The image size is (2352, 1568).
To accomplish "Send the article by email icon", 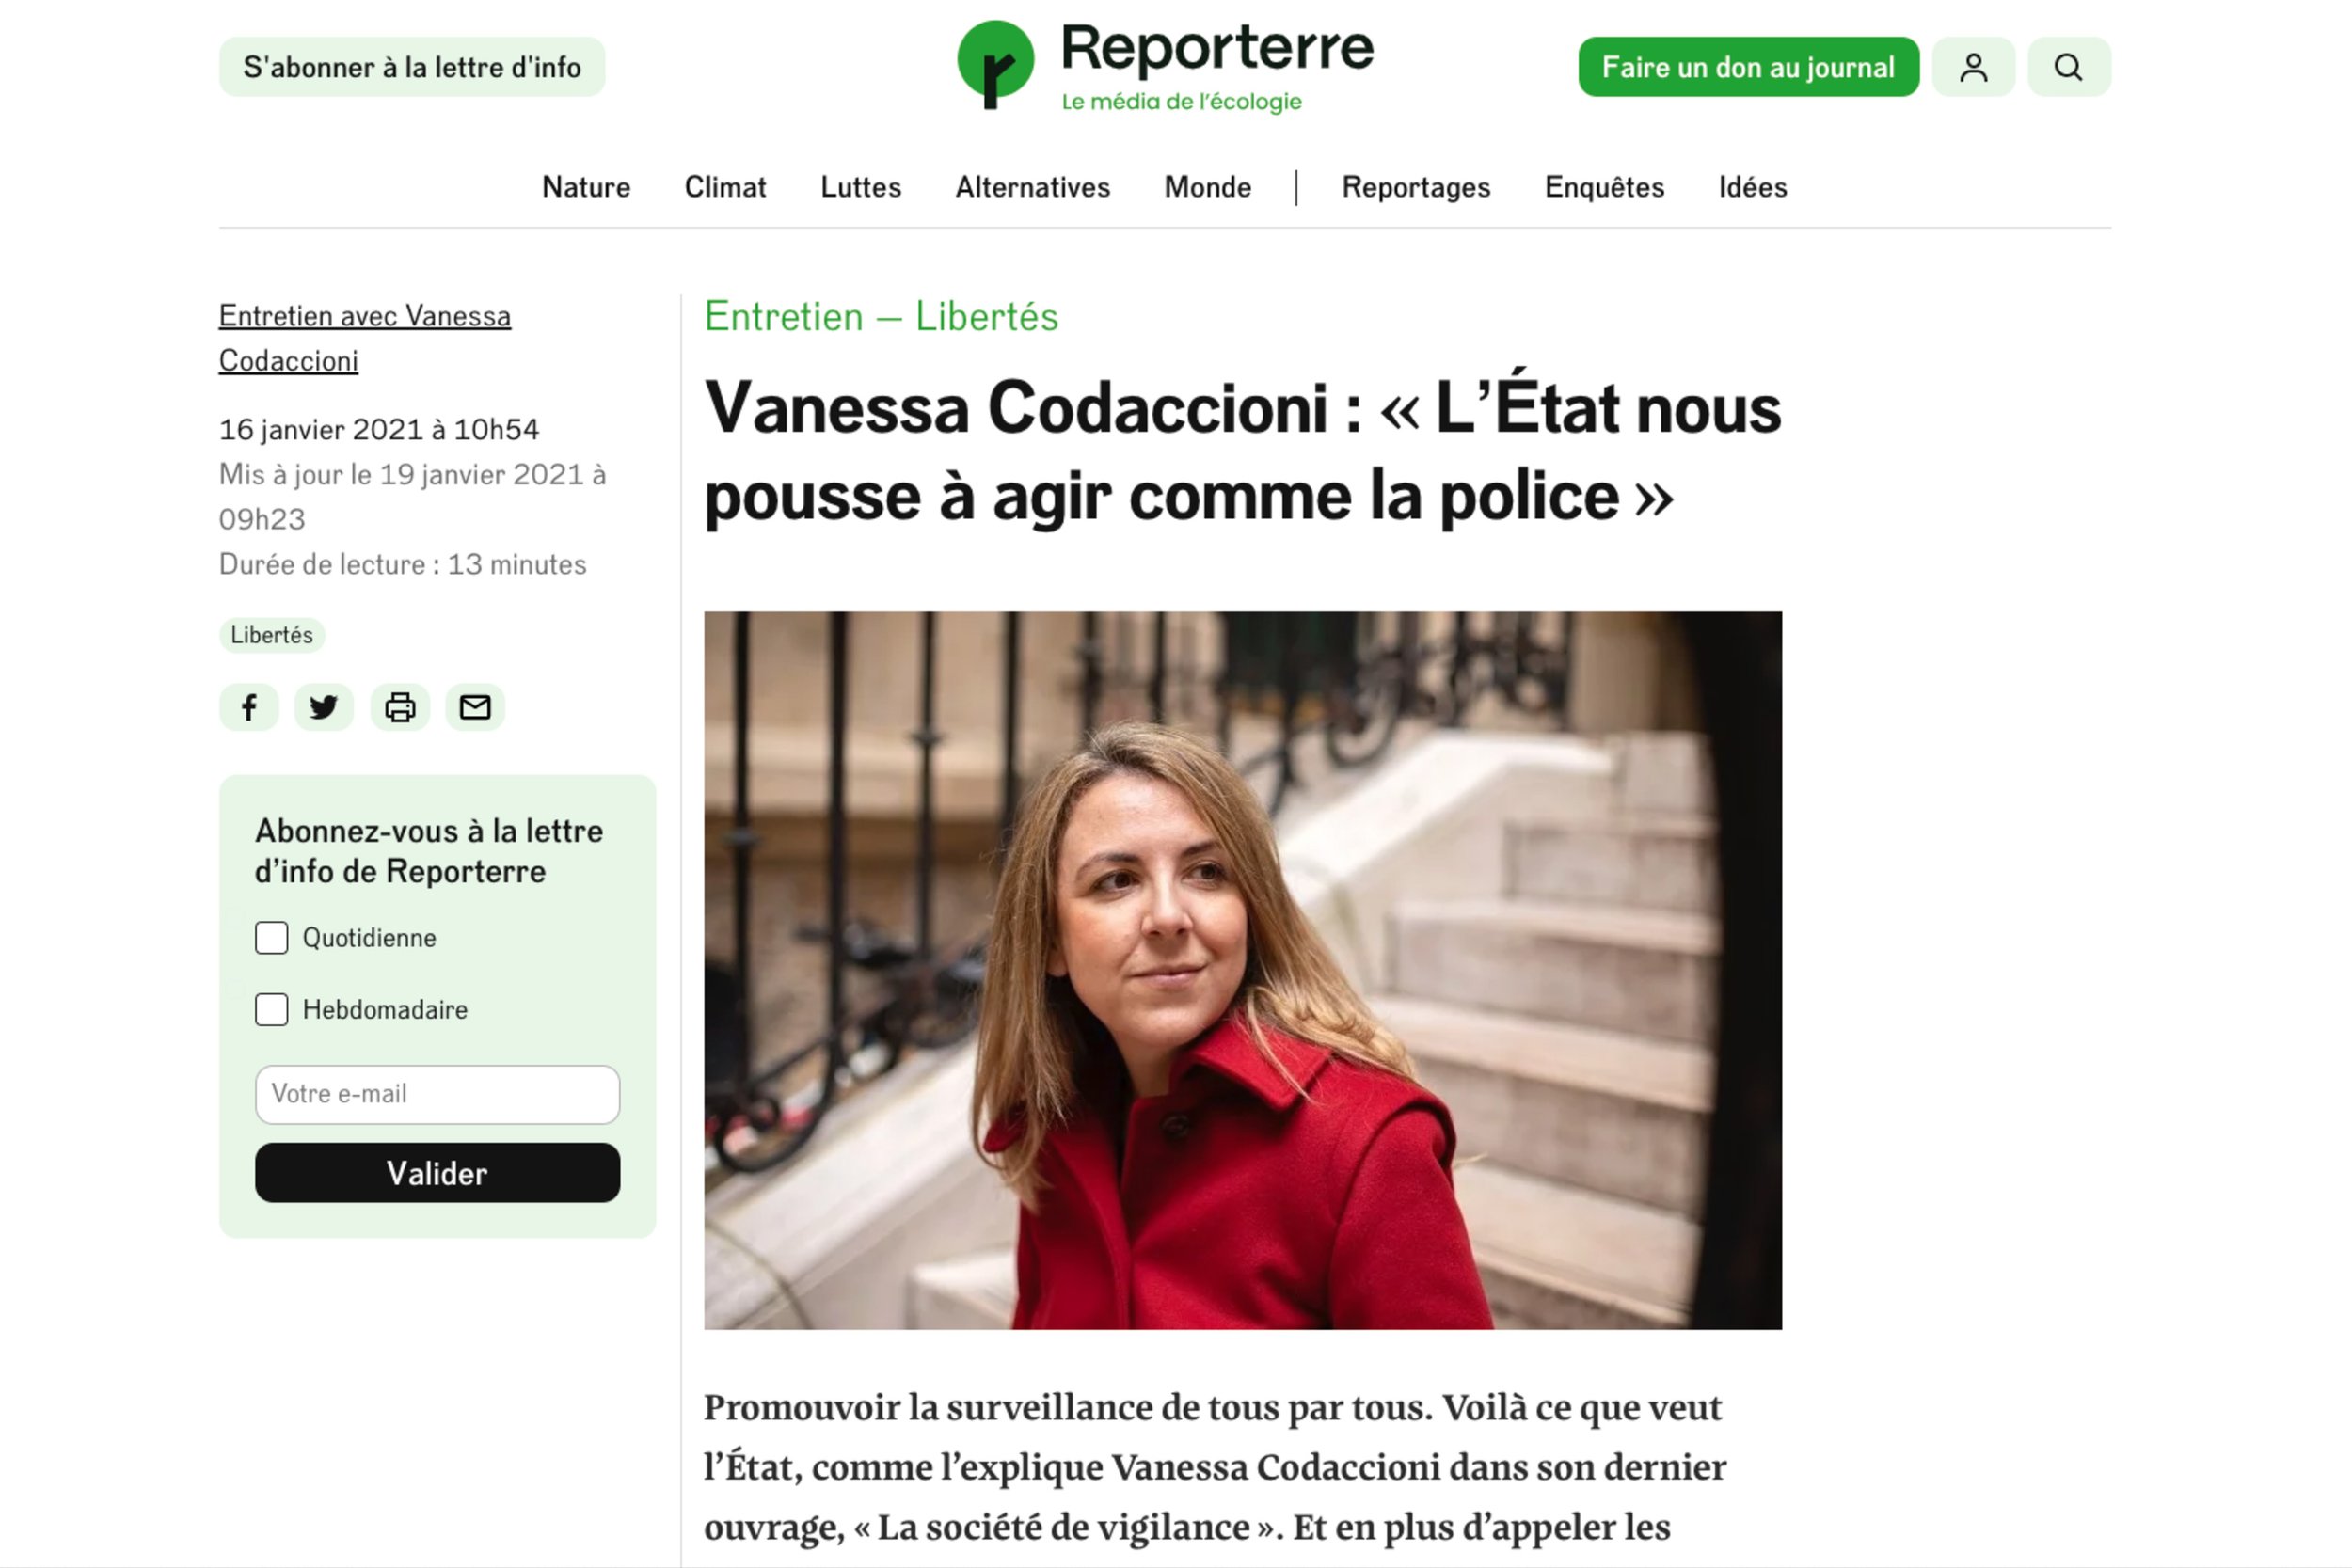I will pyautogui.click(x=475, y=707).
